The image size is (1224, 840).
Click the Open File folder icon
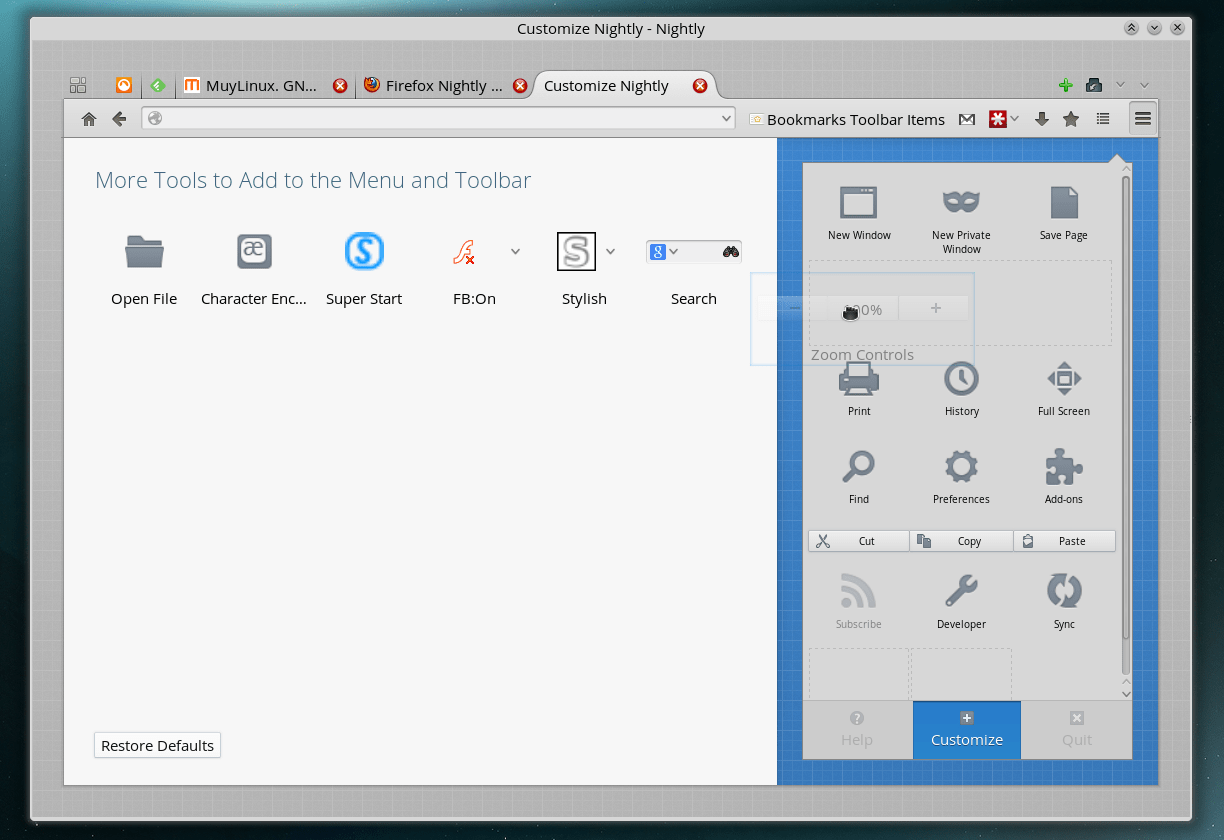pyautogui.click(x=144, y=251)
